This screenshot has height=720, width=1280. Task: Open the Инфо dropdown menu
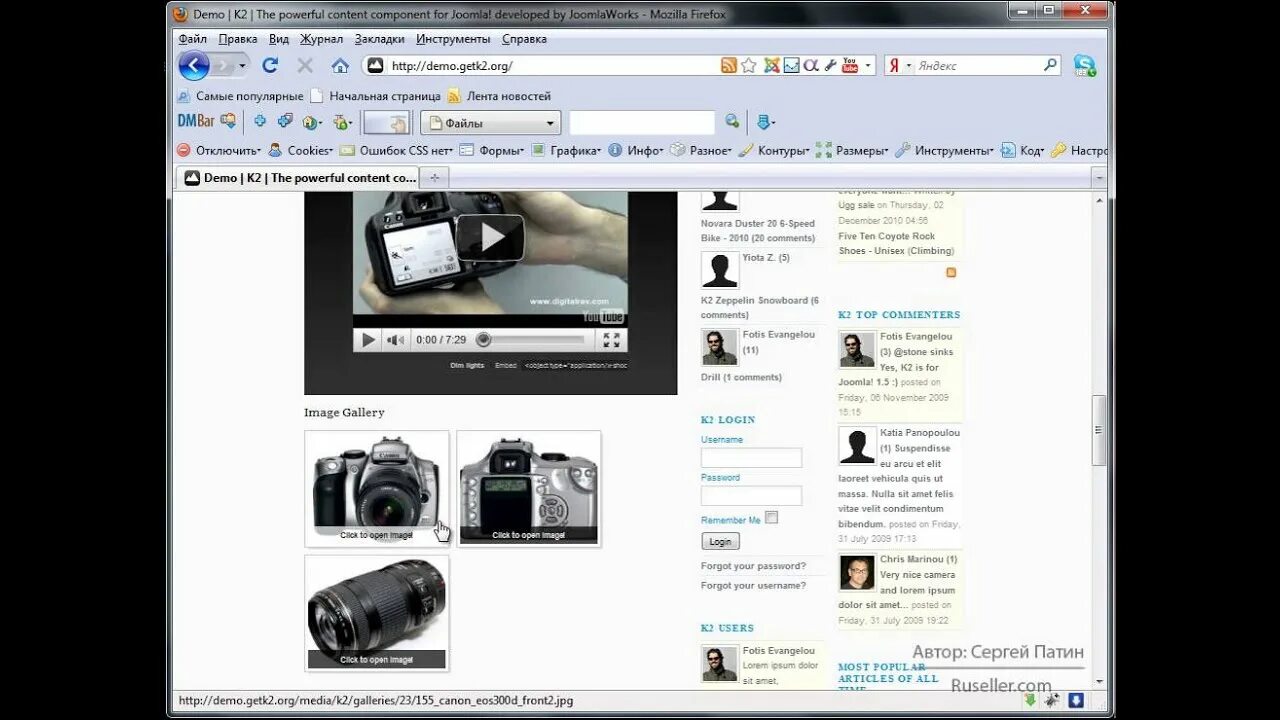point(636,150)
